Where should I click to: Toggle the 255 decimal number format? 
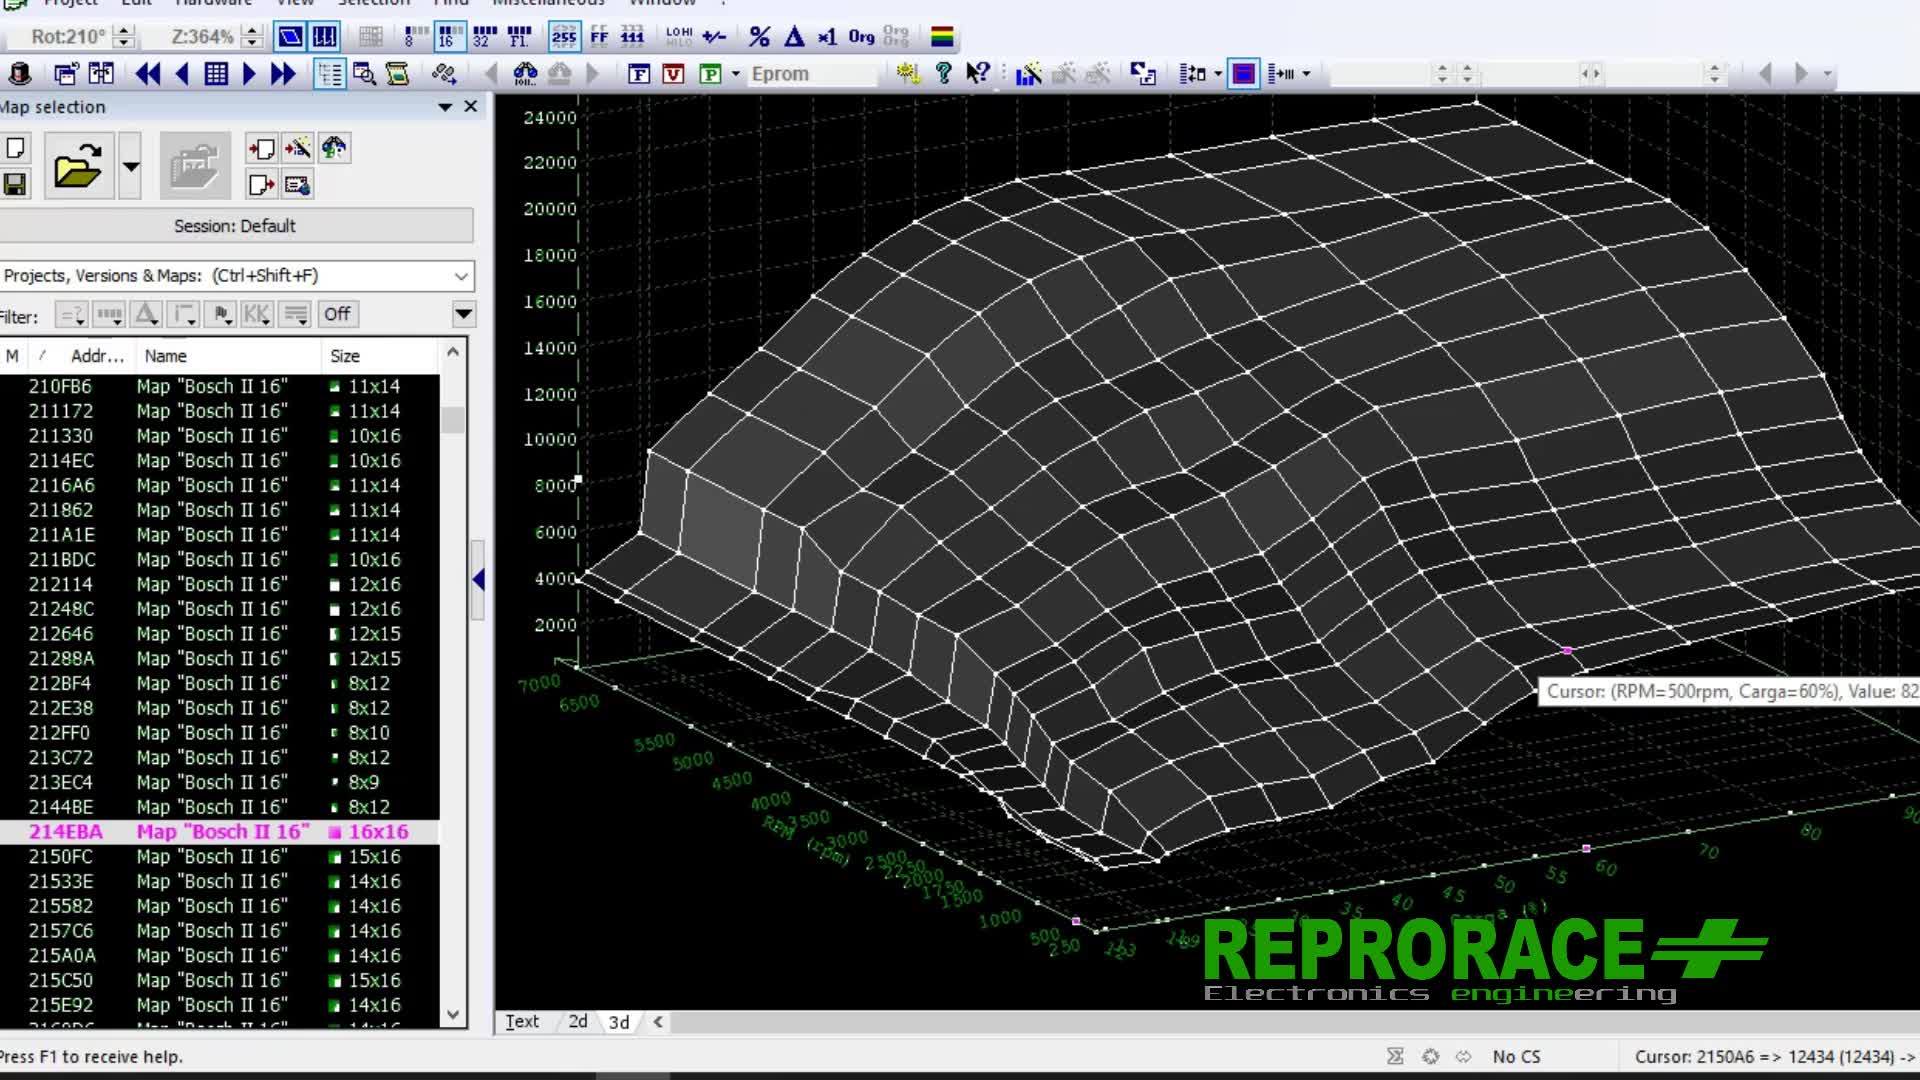(x=564, y=37)
